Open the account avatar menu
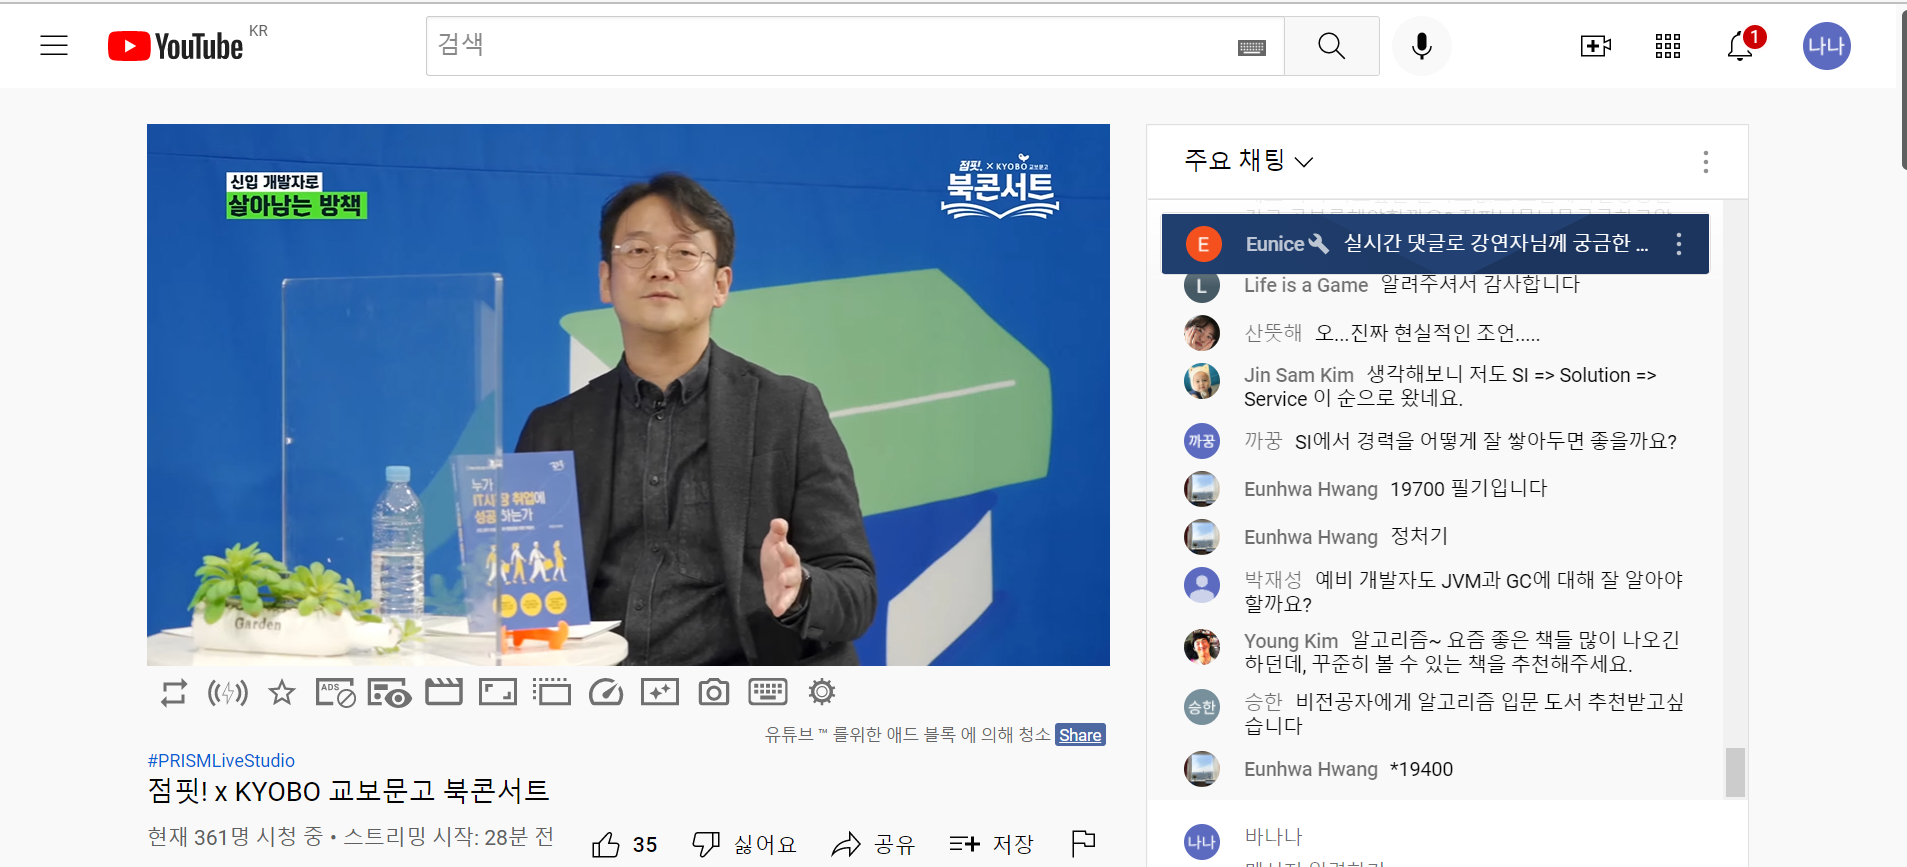This screenshot has width=1907, height=867. click(1827, 46)
